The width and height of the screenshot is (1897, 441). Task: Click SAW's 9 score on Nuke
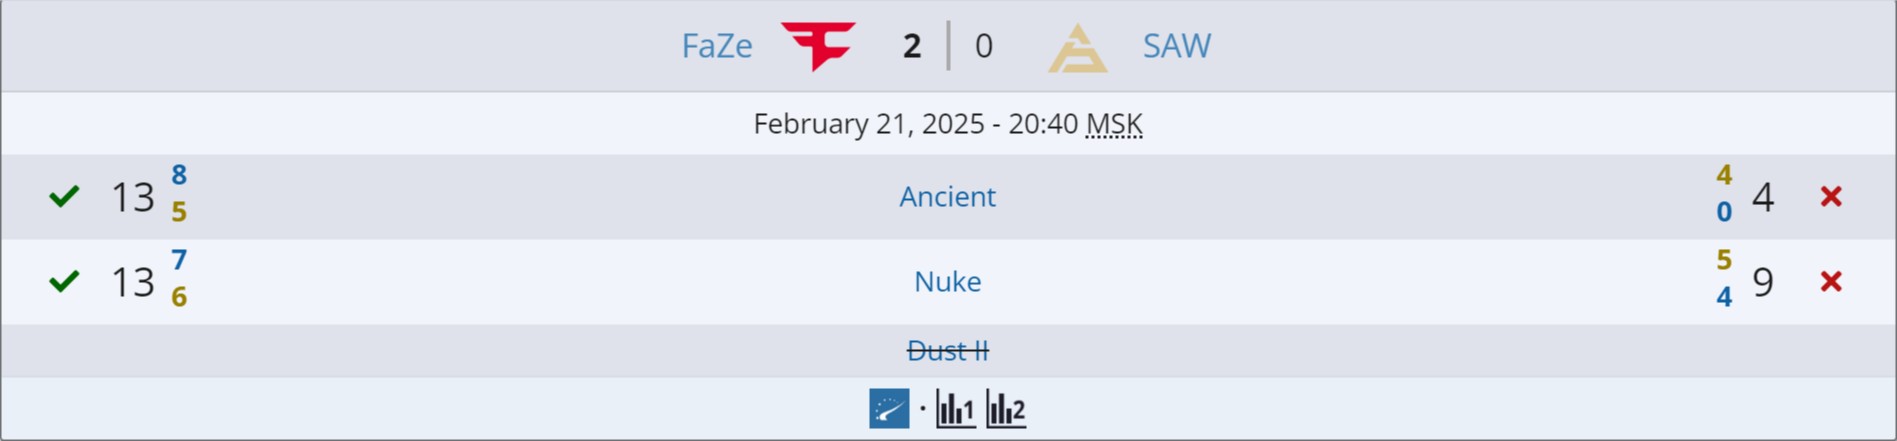point(1763,283)
